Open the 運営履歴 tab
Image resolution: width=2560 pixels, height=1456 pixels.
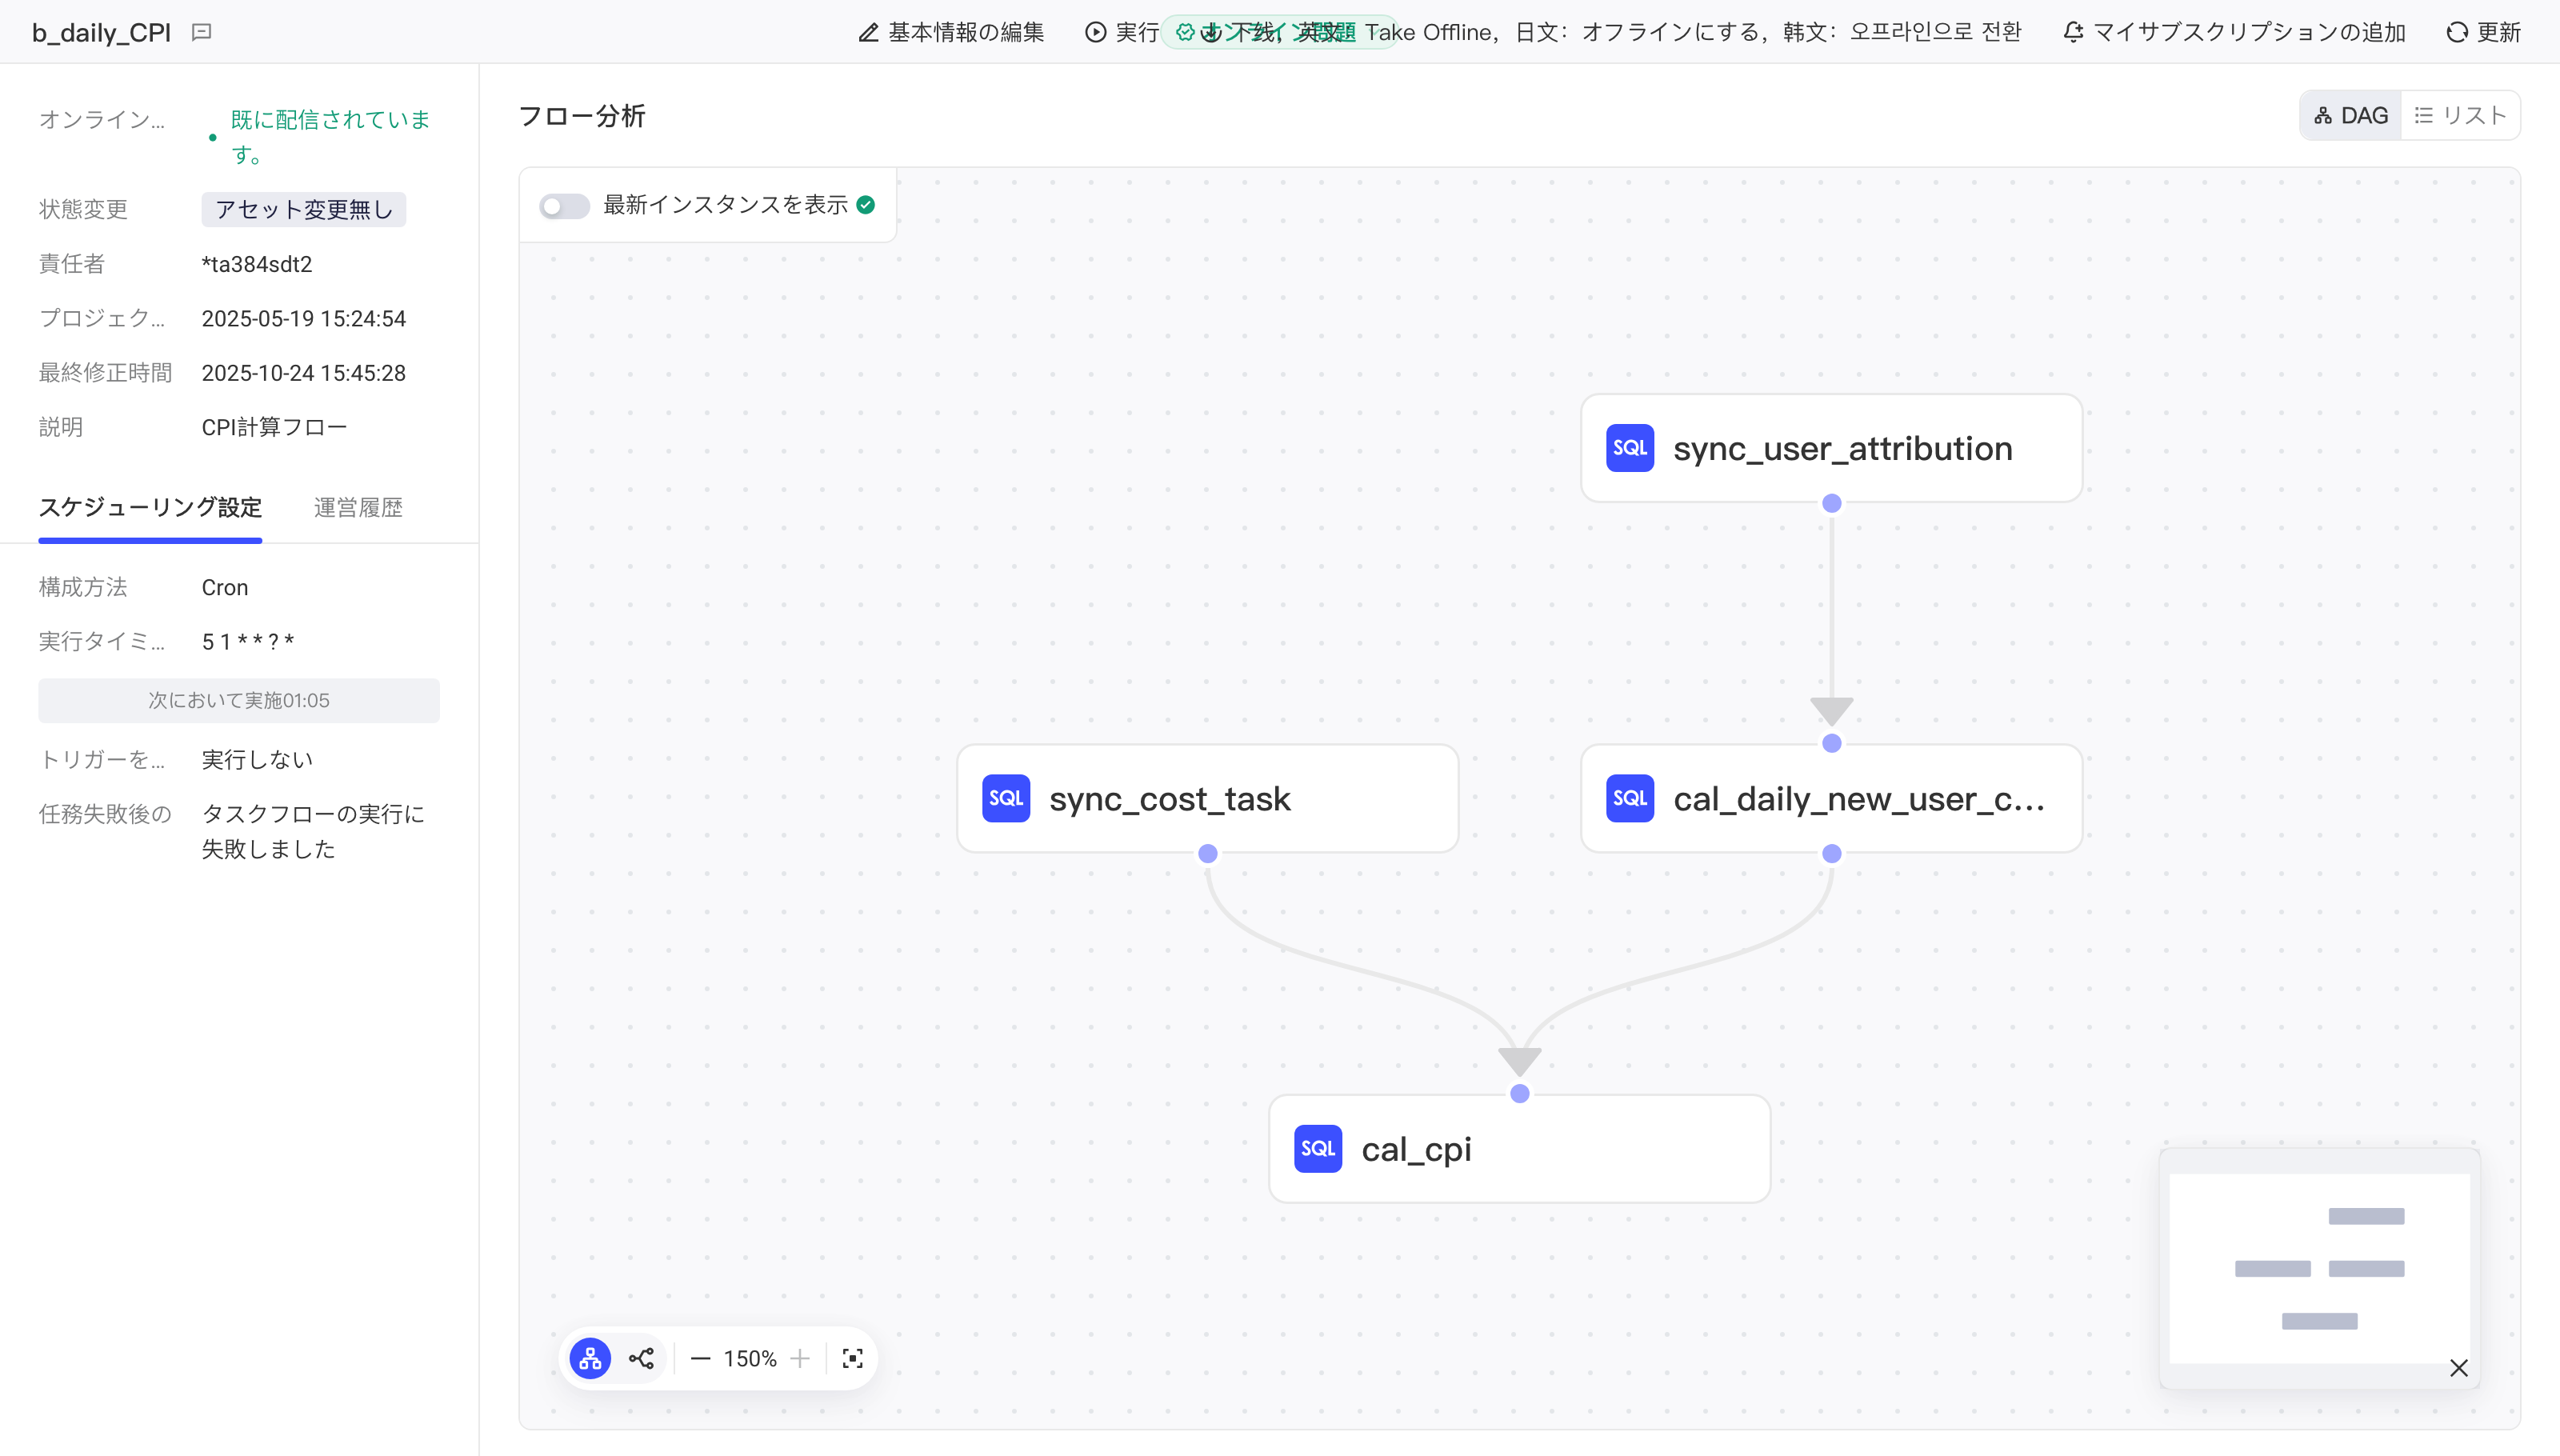tap(358, 508)
